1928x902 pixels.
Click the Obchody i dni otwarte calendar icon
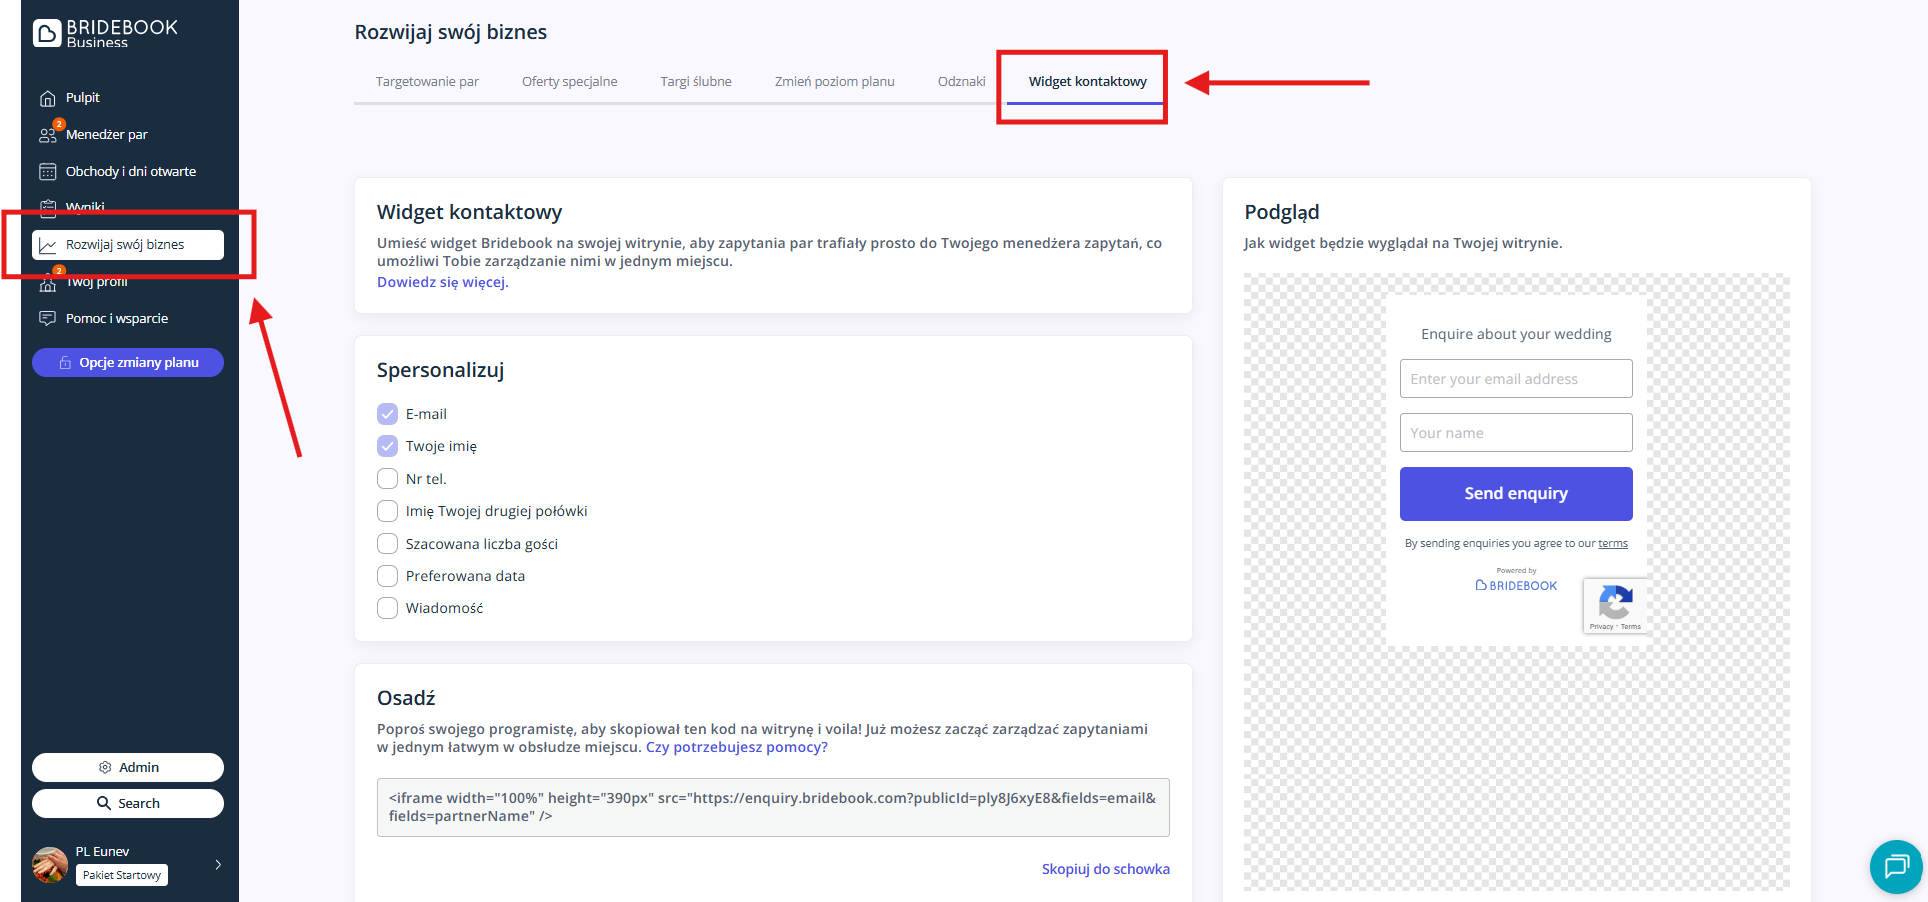[x=47, y=172]
